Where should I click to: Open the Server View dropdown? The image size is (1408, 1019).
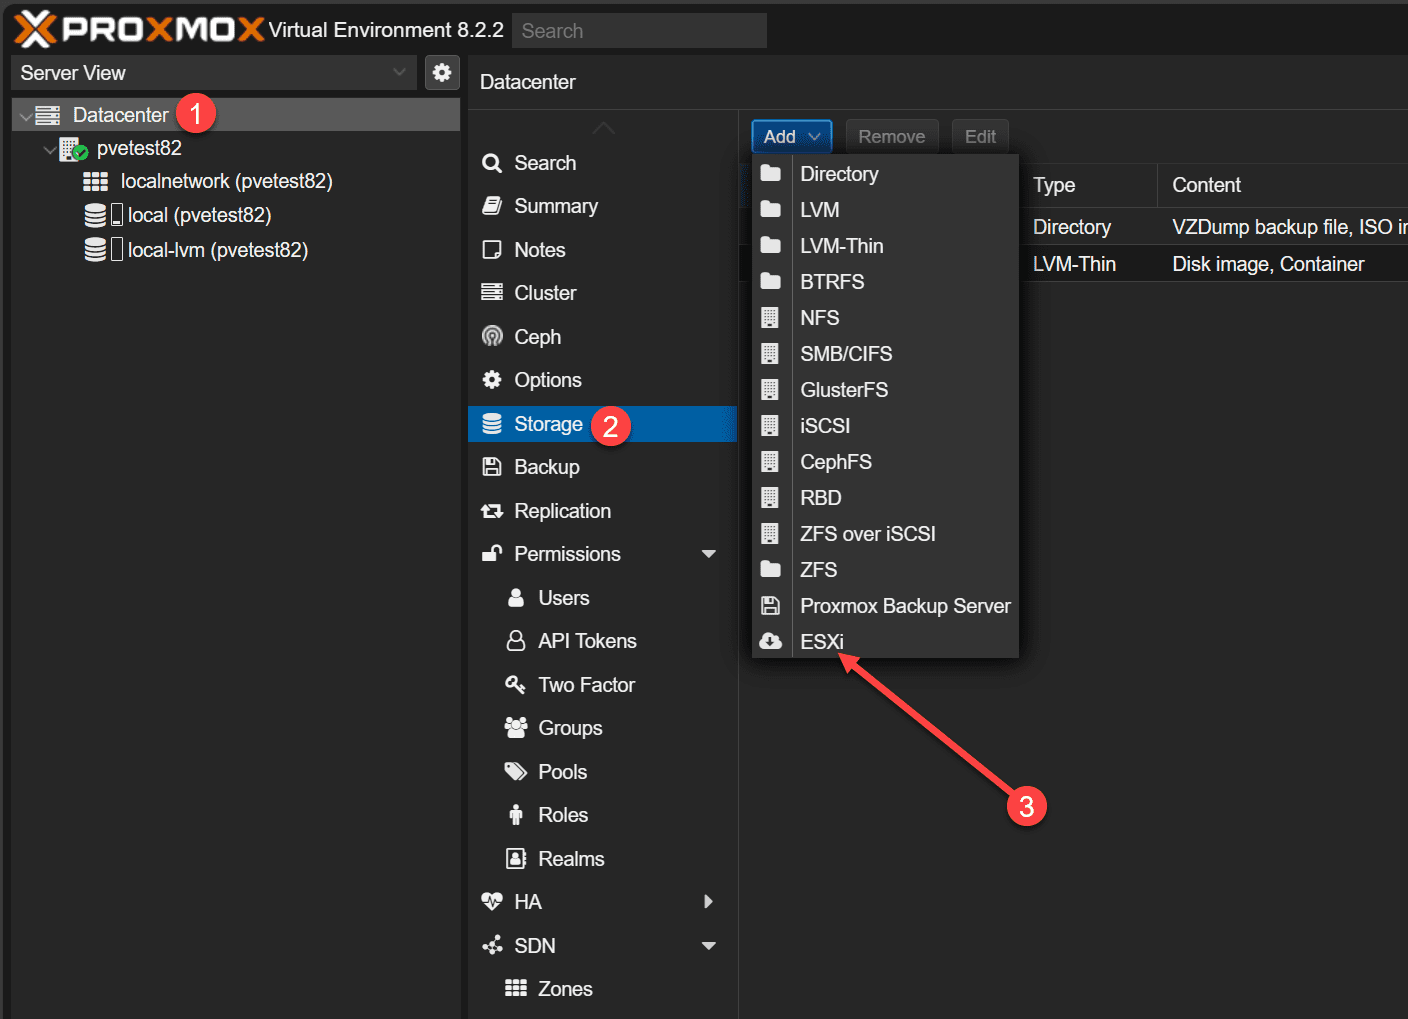tap(214, 73)
